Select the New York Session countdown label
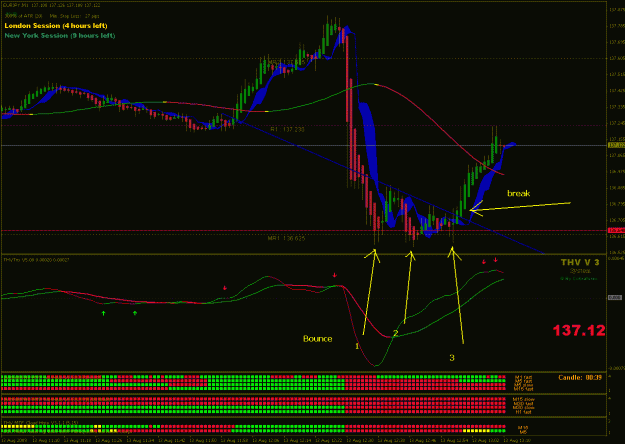Image resolution: width=625 pixels, height=444 pixels. 60,35
